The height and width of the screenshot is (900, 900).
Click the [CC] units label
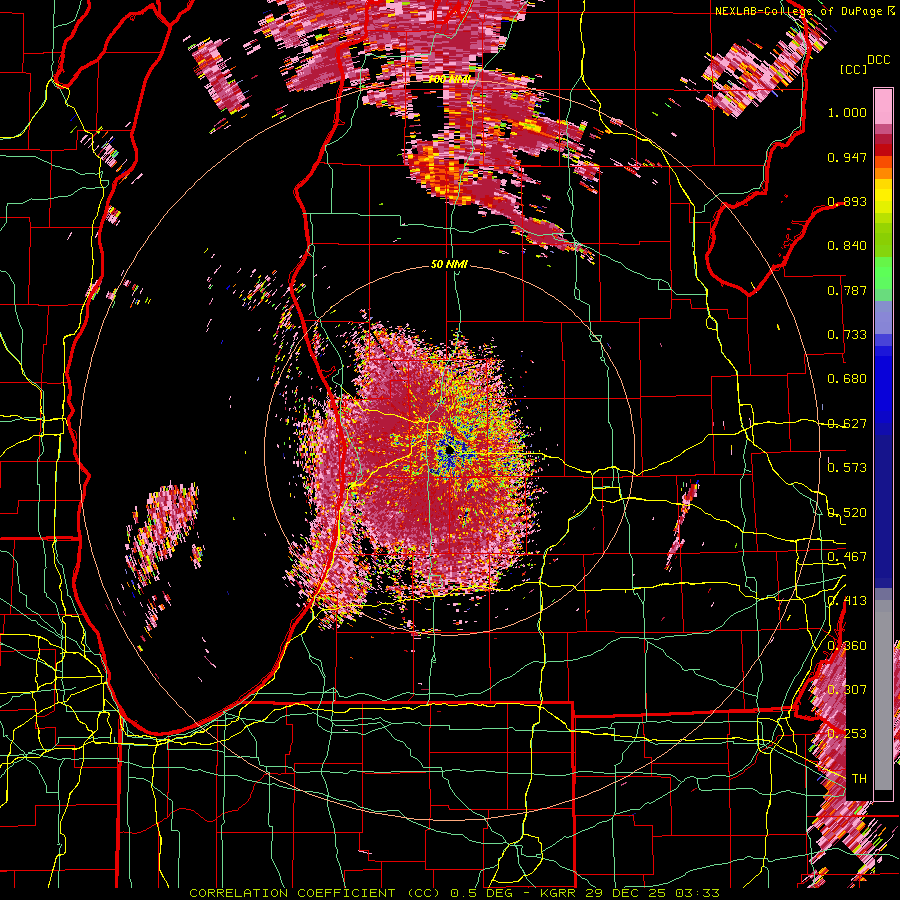coord(854,69)
